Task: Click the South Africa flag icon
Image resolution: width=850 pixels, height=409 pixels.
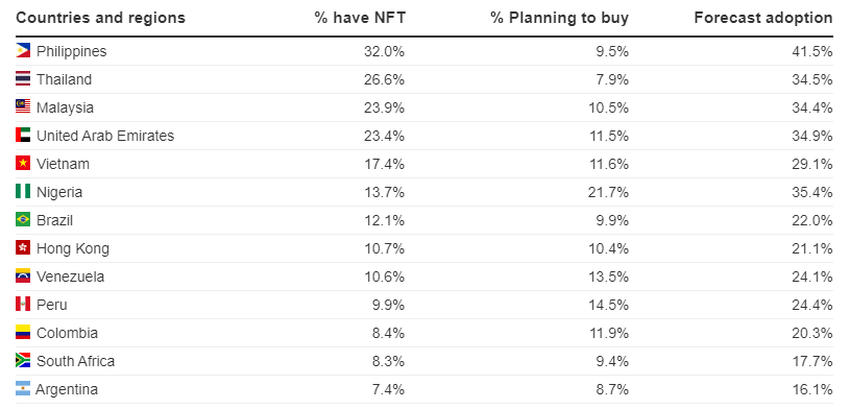Action: pos(23,360)
